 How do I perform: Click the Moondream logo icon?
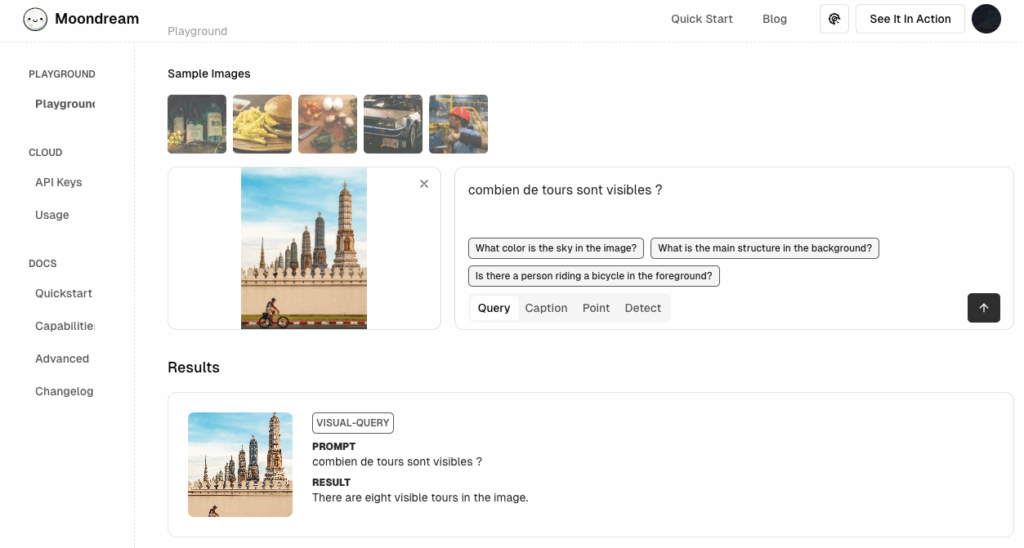(35, 19)
